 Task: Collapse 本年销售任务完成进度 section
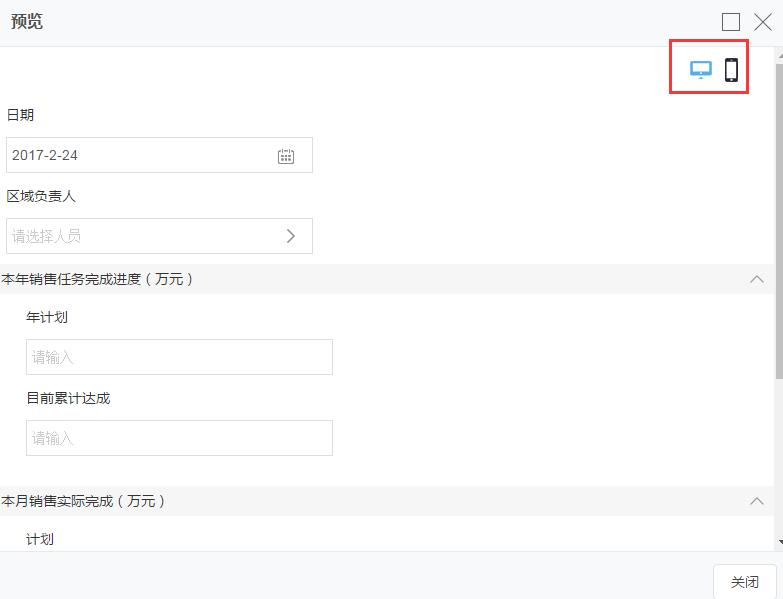click(757, 279)
